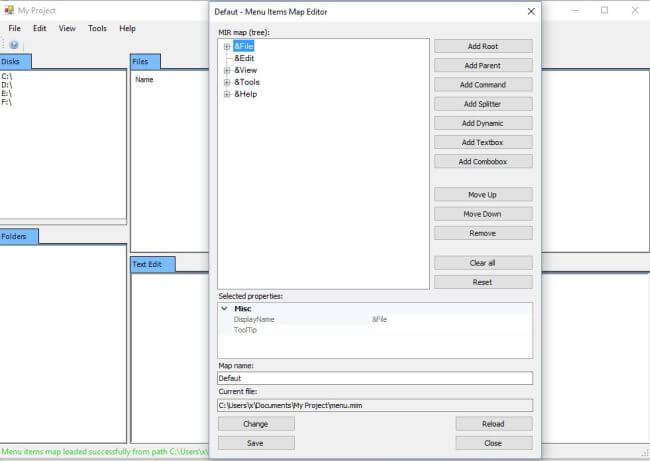Click the Change file button
650x461 pixels.
(256, 424)
